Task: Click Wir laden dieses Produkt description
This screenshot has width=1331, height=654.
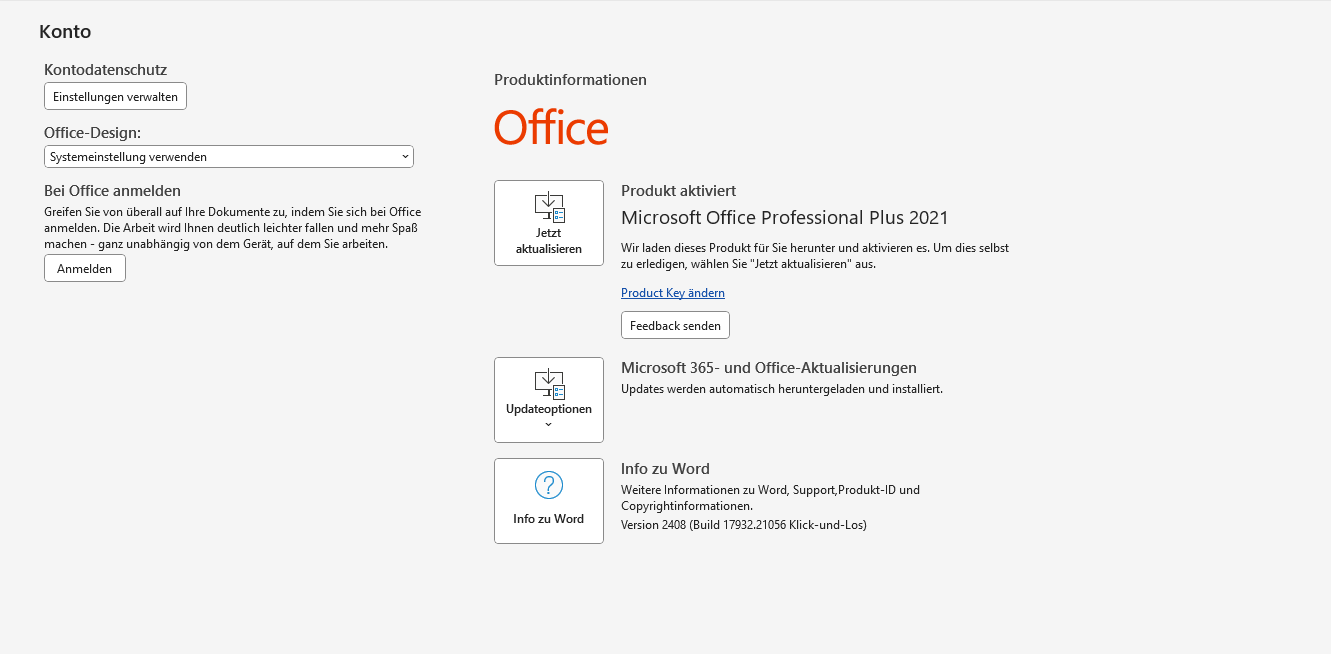Action: [x=815, y=256]
